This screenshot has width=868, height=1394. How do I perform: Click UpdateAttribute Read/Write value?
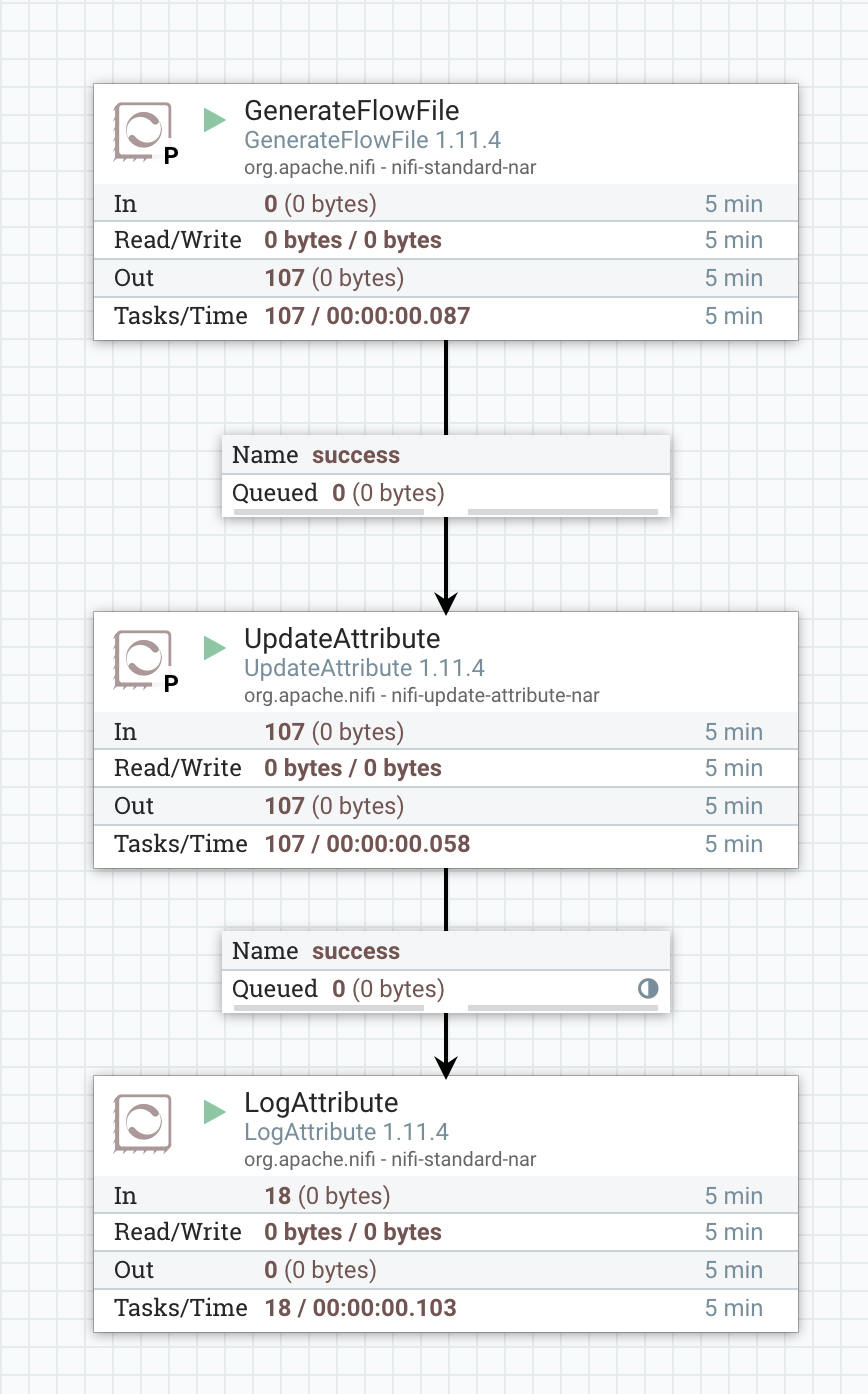click(x=353, y=768)
